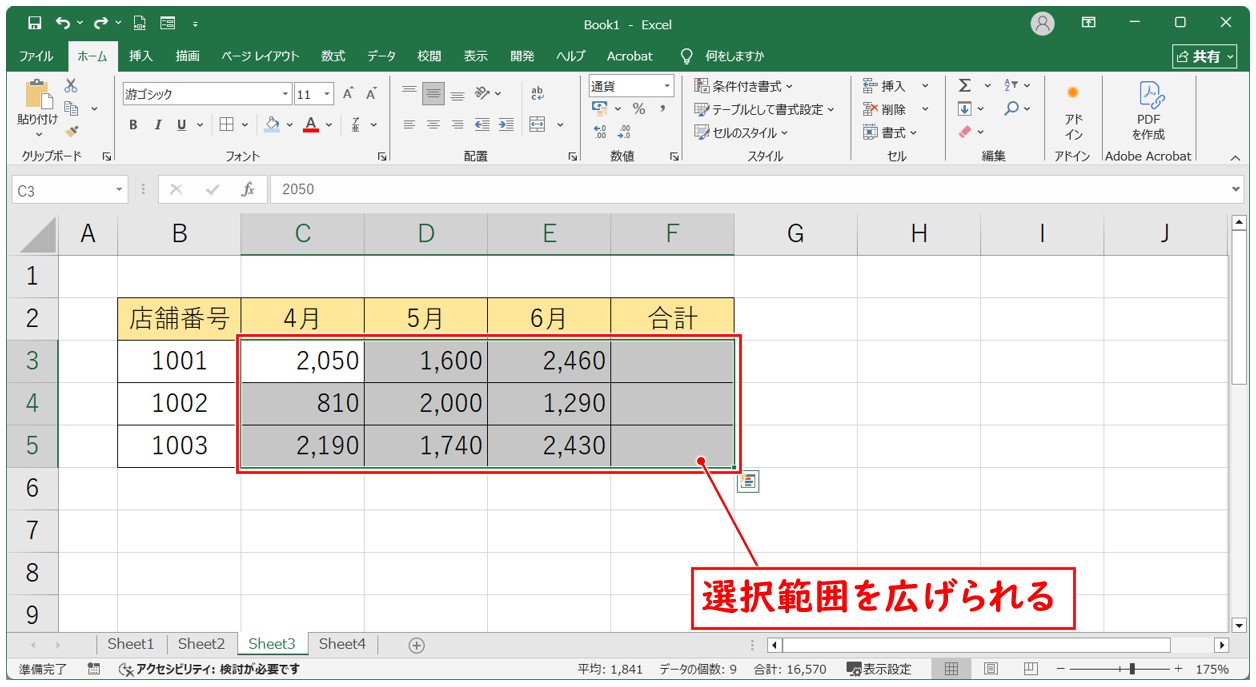
Task: Click the add new sheet plus icon
Action: pyautogui.click(x=417, y=645)
